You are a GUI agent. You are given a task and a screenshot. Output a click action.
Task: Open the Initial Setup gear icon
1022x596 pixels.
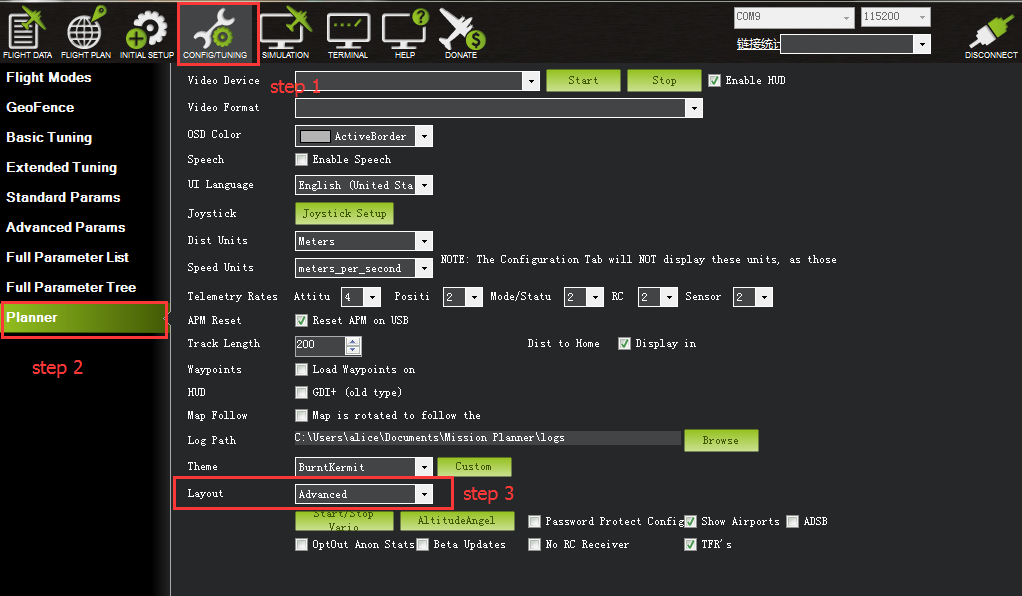pyautogui.click(x=146, y=31)
